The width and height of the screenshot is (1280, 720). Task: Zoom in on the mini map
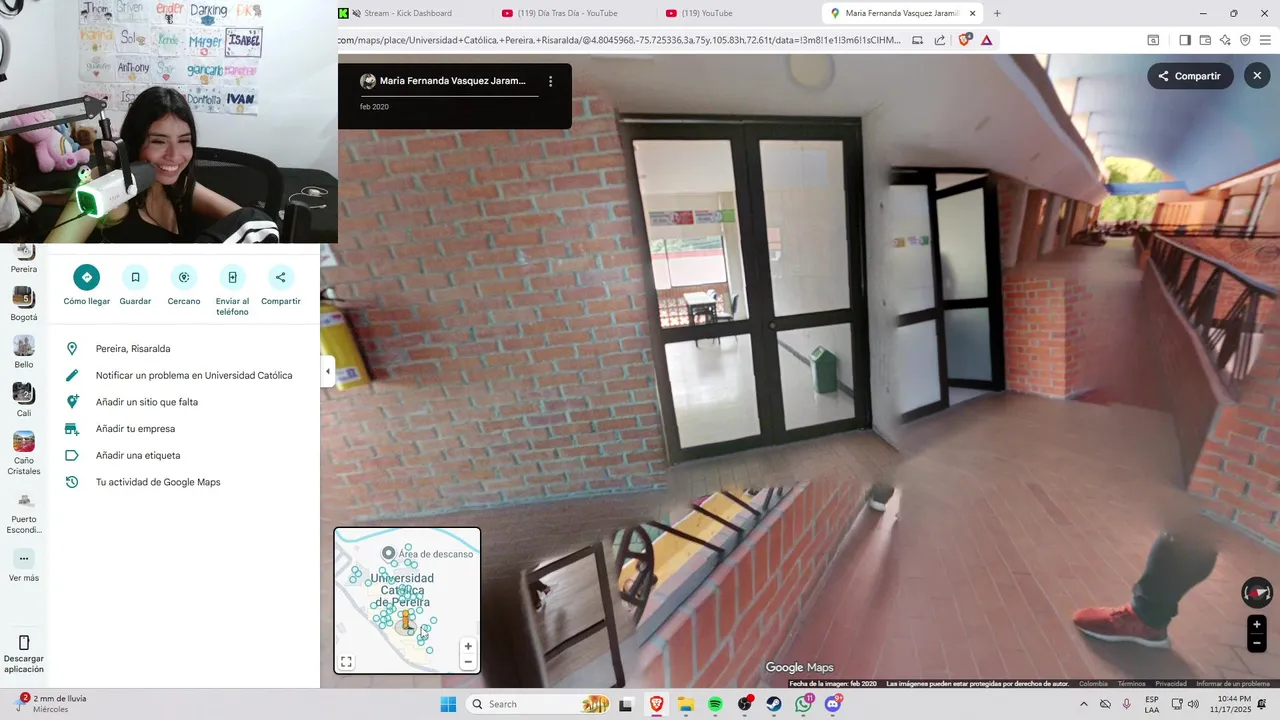(x=468, y=646)
